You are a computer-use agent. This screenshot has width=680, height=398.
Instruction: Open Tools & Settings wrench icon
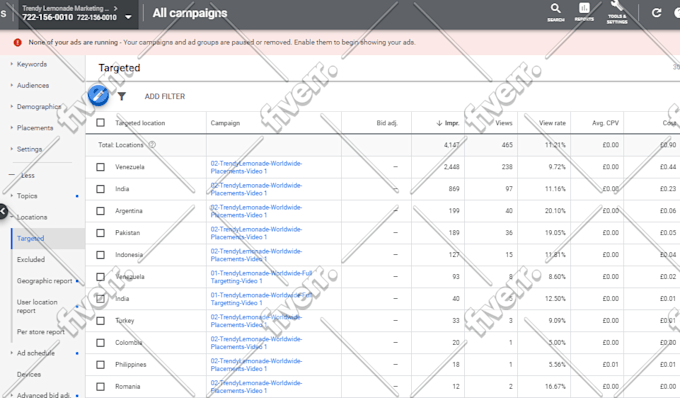(x=617, y=12)
